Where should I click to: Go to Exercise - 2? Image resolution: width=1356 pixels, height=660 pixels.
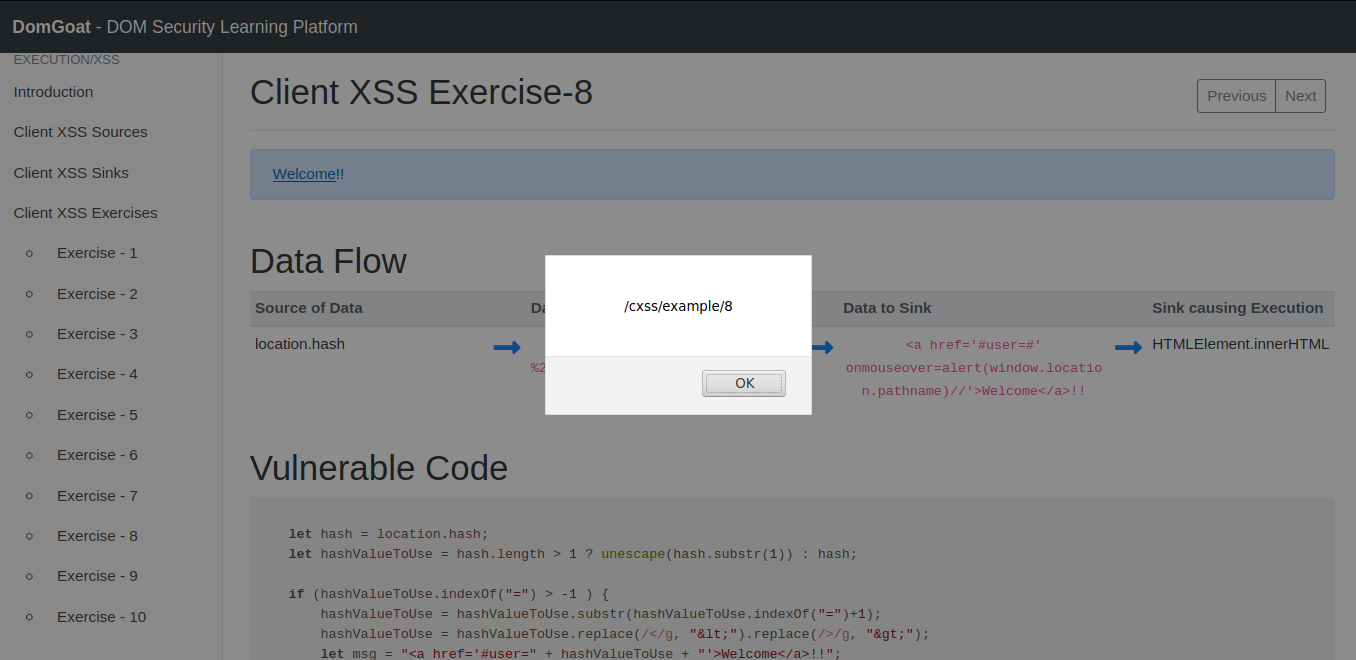tap(97, 294)
